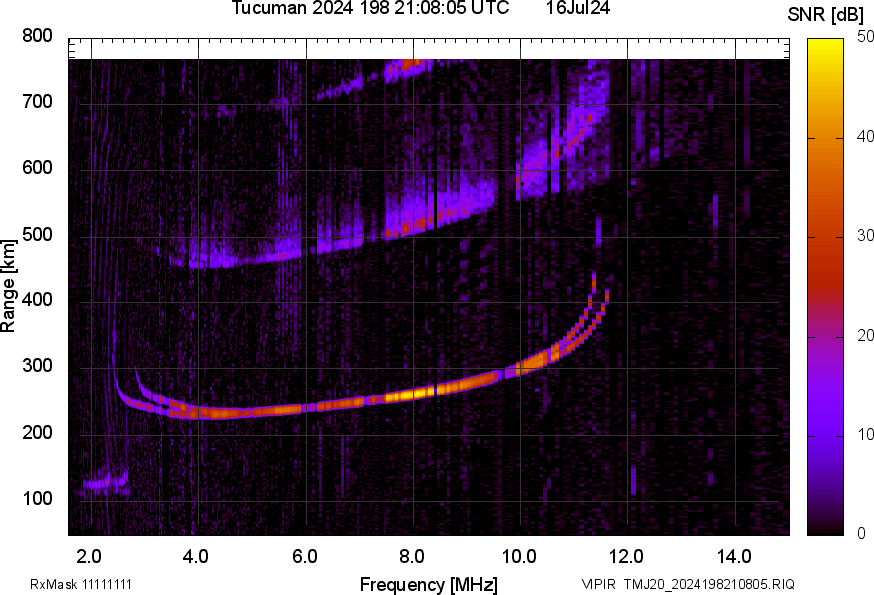Click the brightest yellow echo near 8 MHz
874x595 pixels.
point(410,394)
